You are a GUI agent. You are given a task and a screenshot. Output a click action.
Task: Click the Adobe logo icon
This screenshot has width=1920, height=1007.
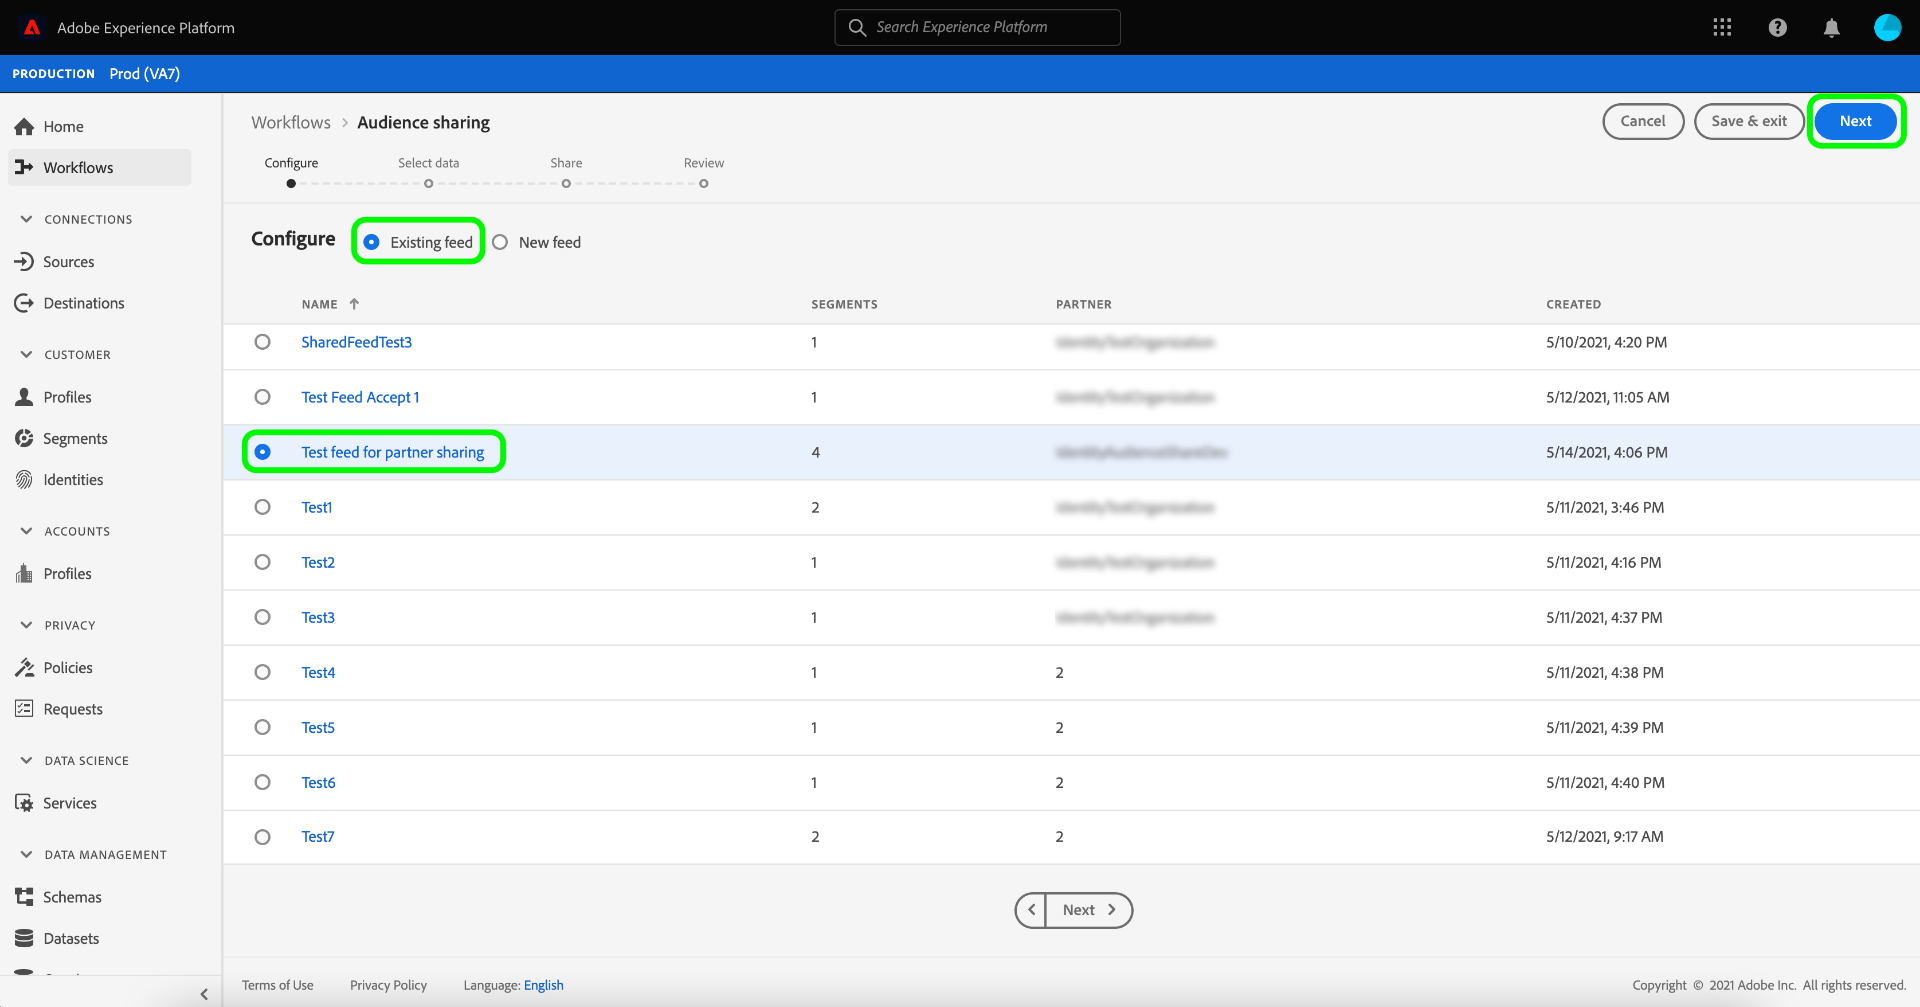click(x=32, y=27)
